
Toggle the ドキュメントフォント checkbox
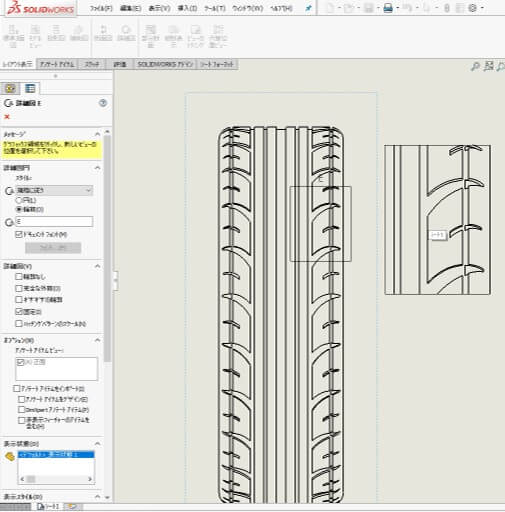pyautogui.click(x=19, y=234)
